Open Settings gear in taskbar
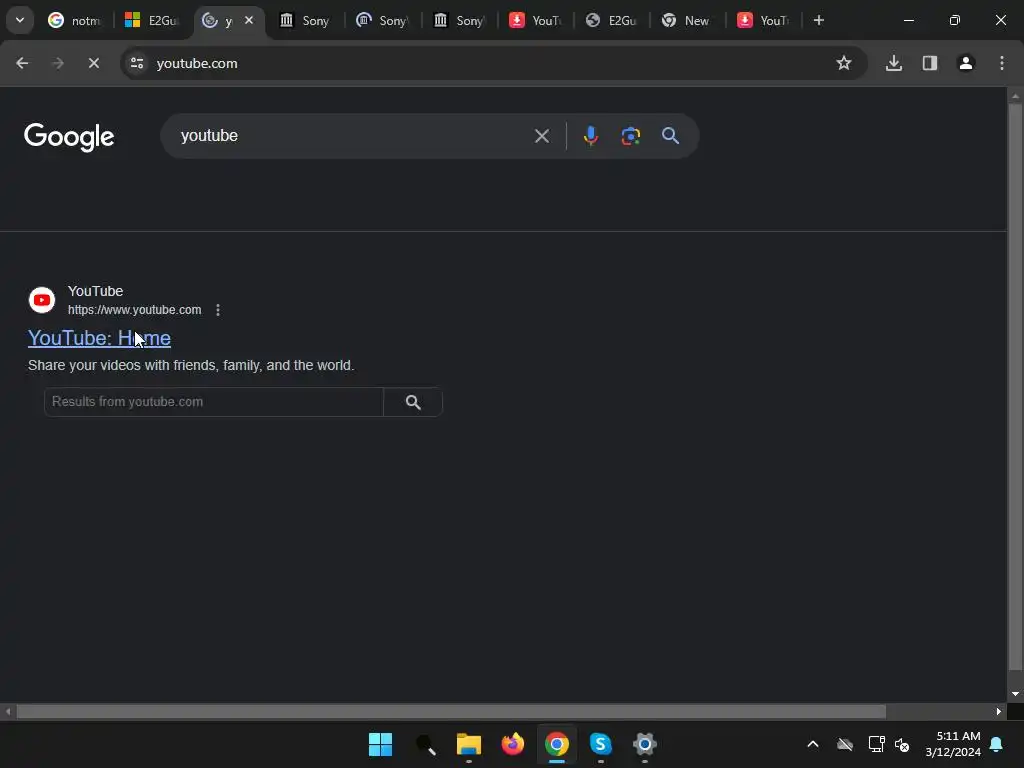 pos(645,744)
